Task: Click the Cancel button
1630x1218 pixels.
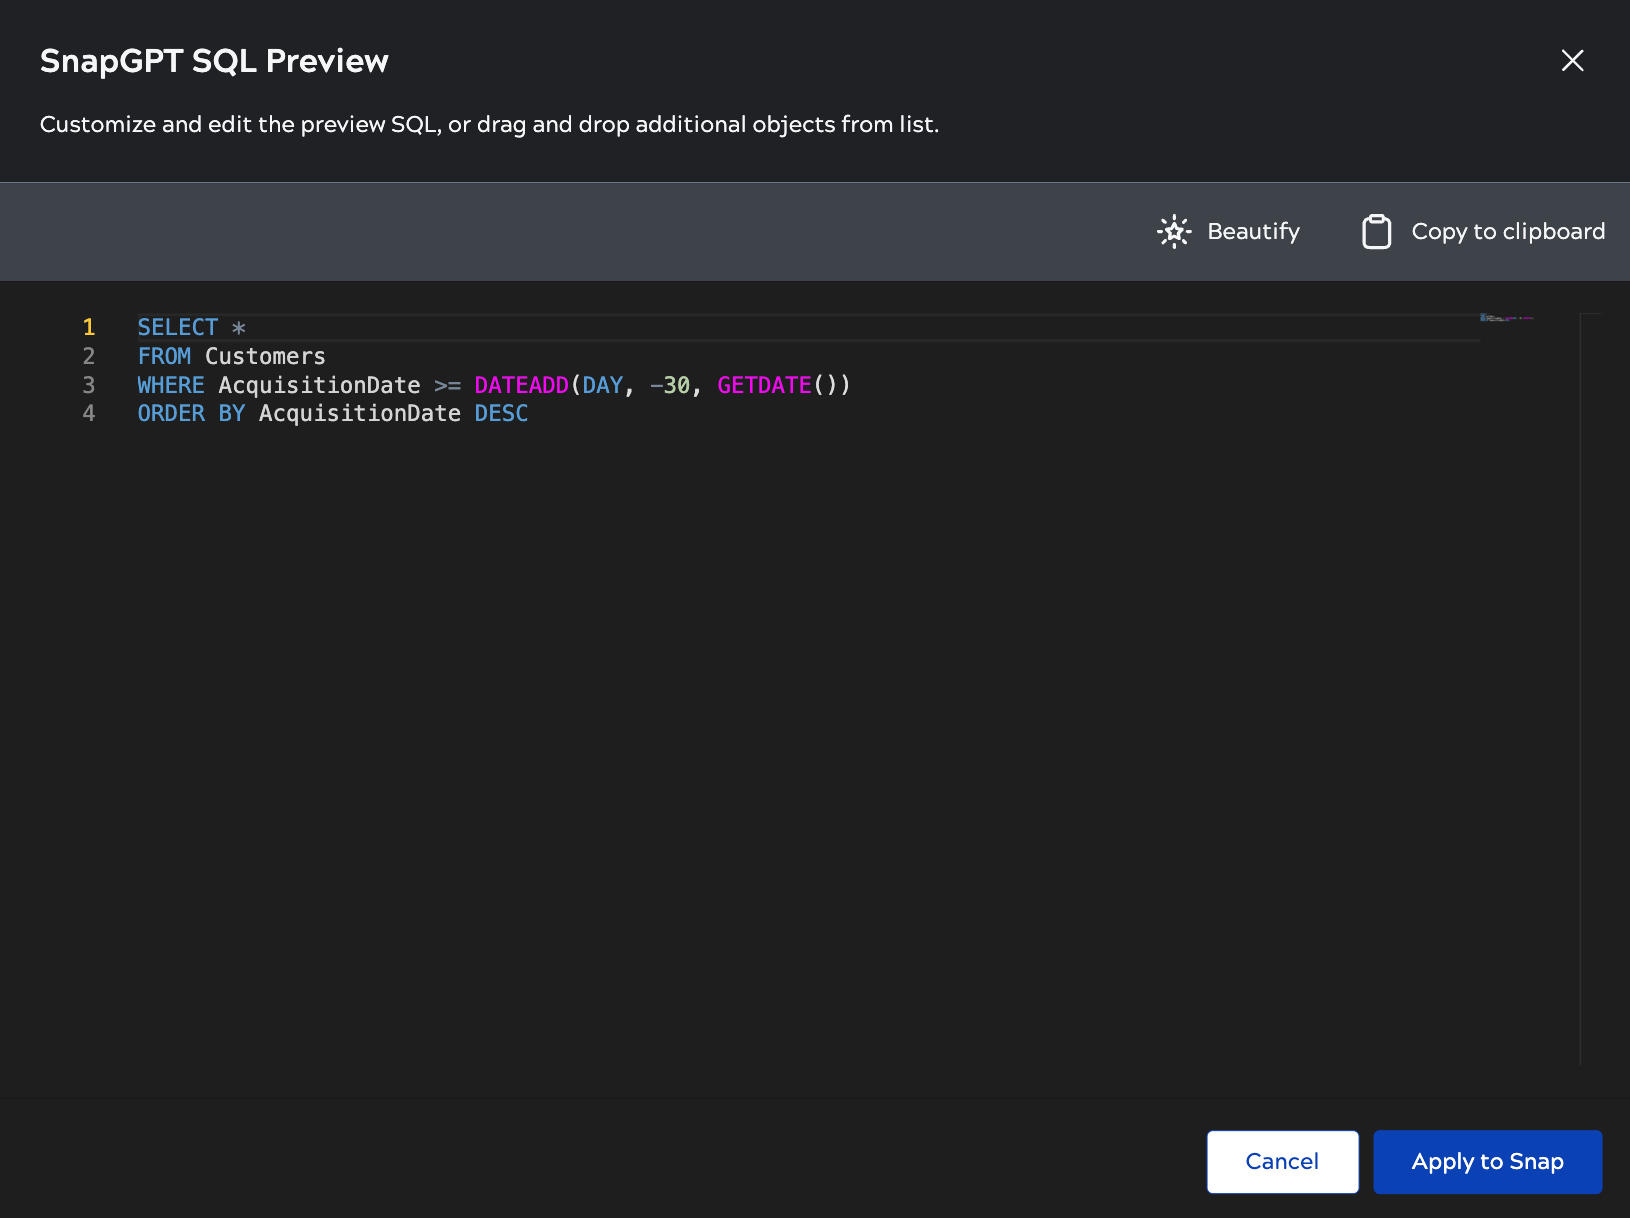Action: point(1282,1161)
